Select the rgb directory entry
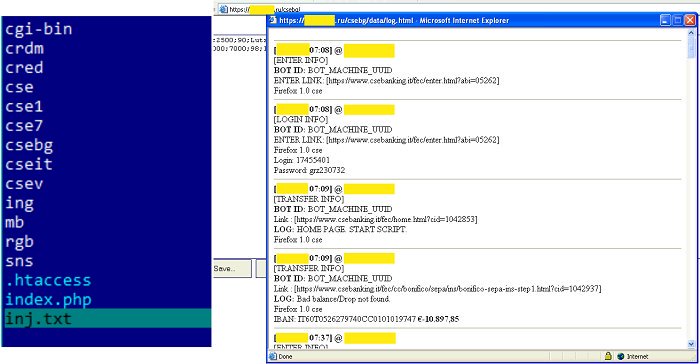This screenshot has width=700, height=364. [19, 242]
